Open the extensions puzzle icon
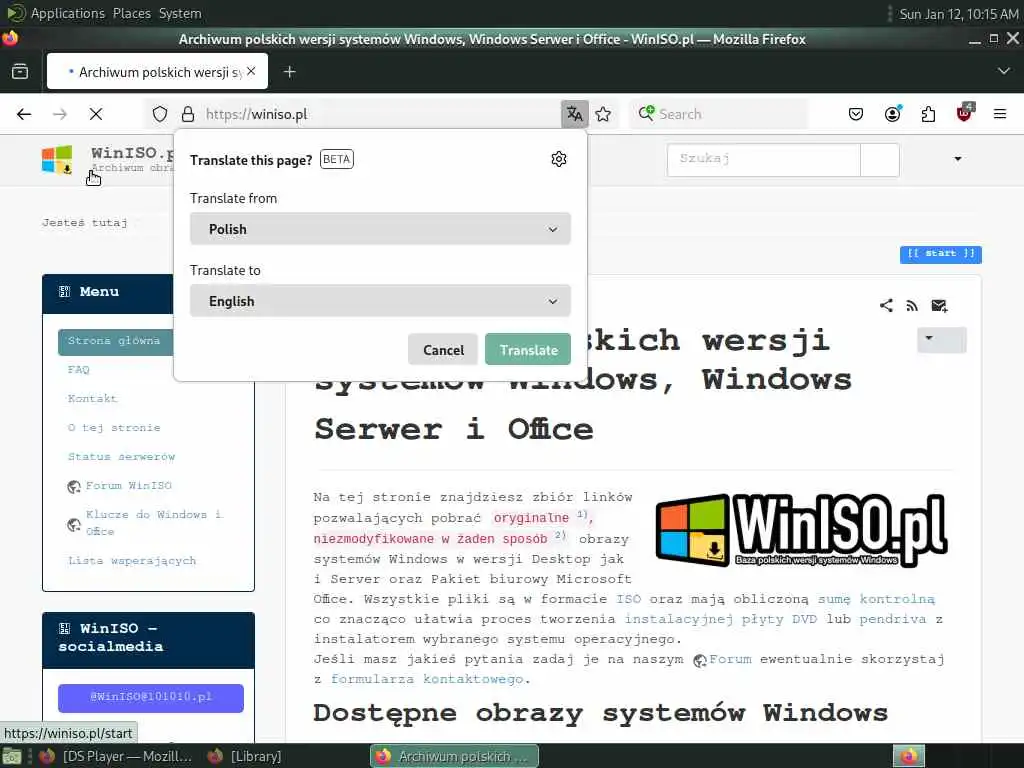This screenshot has height=768, width=1024. click(x=928, y=114)
